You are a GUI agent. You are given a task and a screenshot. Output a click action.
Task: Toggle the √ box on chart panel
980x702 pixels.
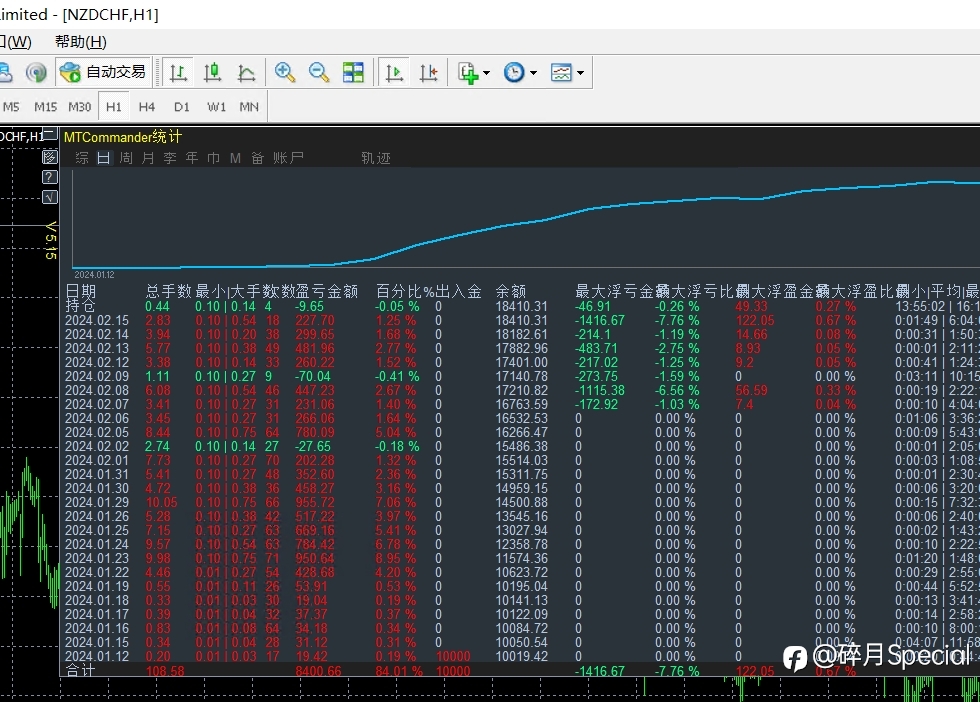(x=49, y=198)
